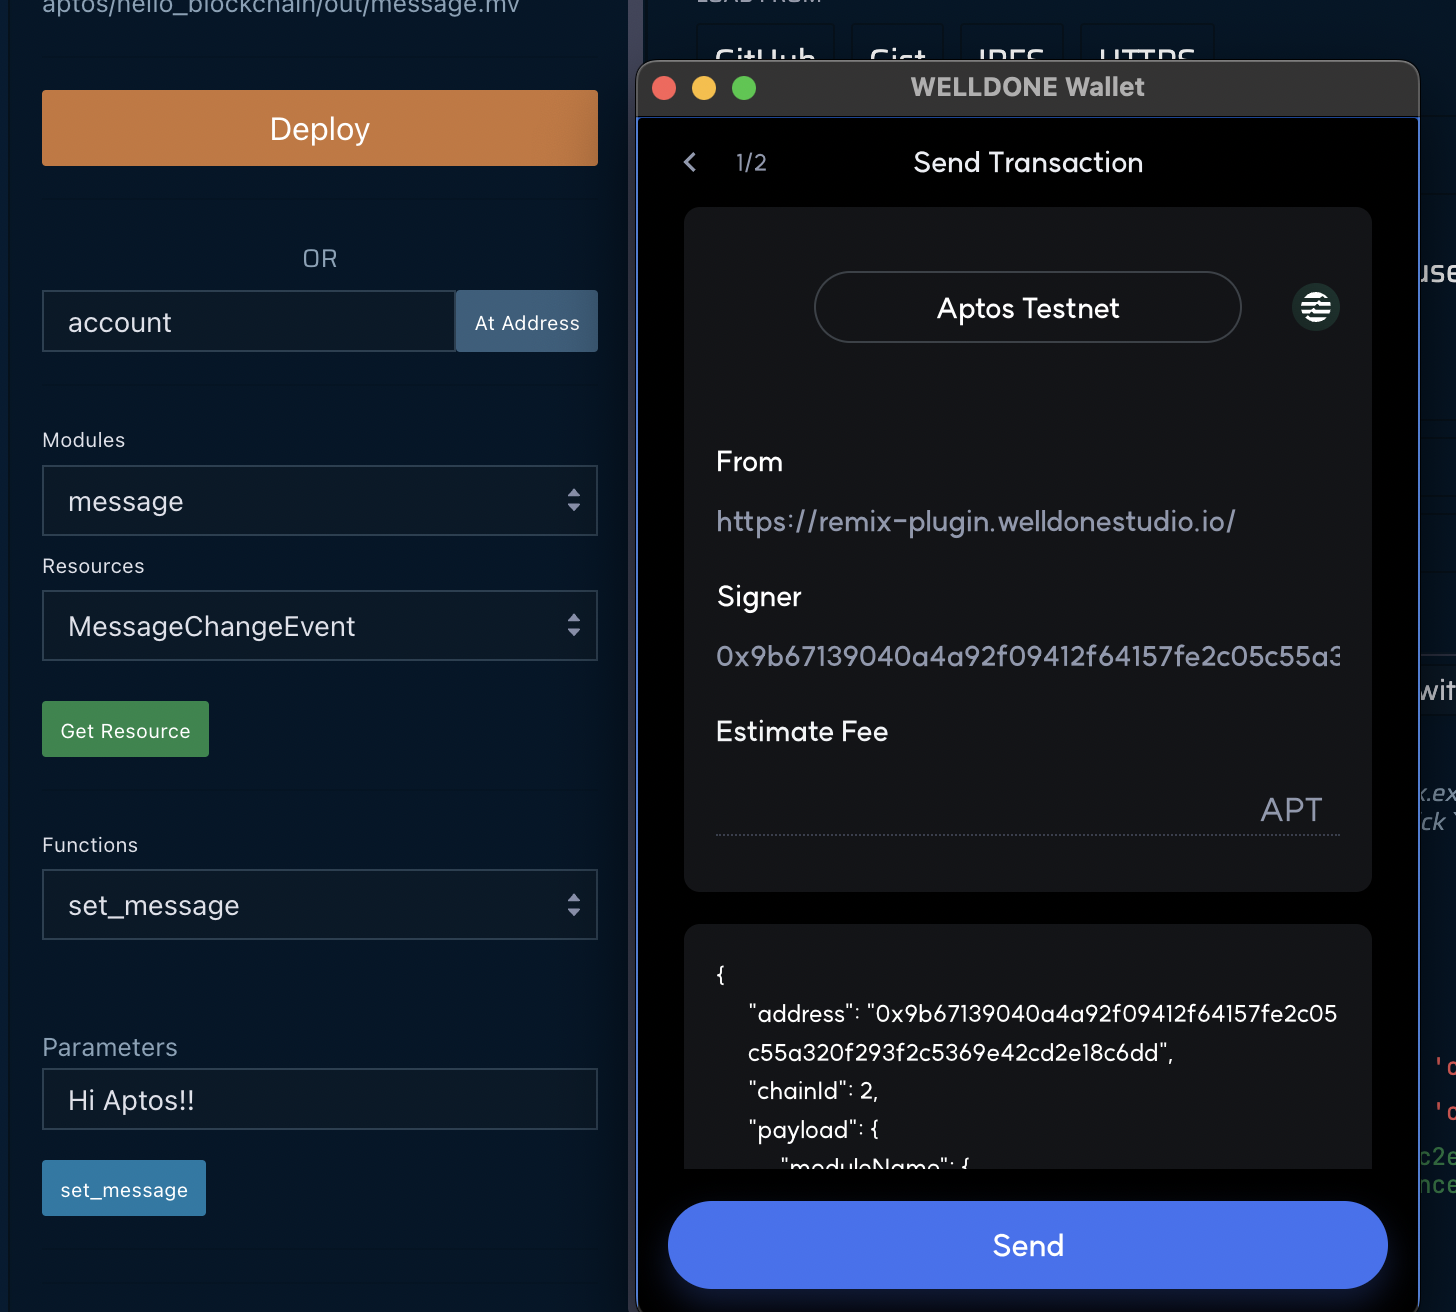
Task: Confirm transaction with the Send button
Action: (1027, 1245)
